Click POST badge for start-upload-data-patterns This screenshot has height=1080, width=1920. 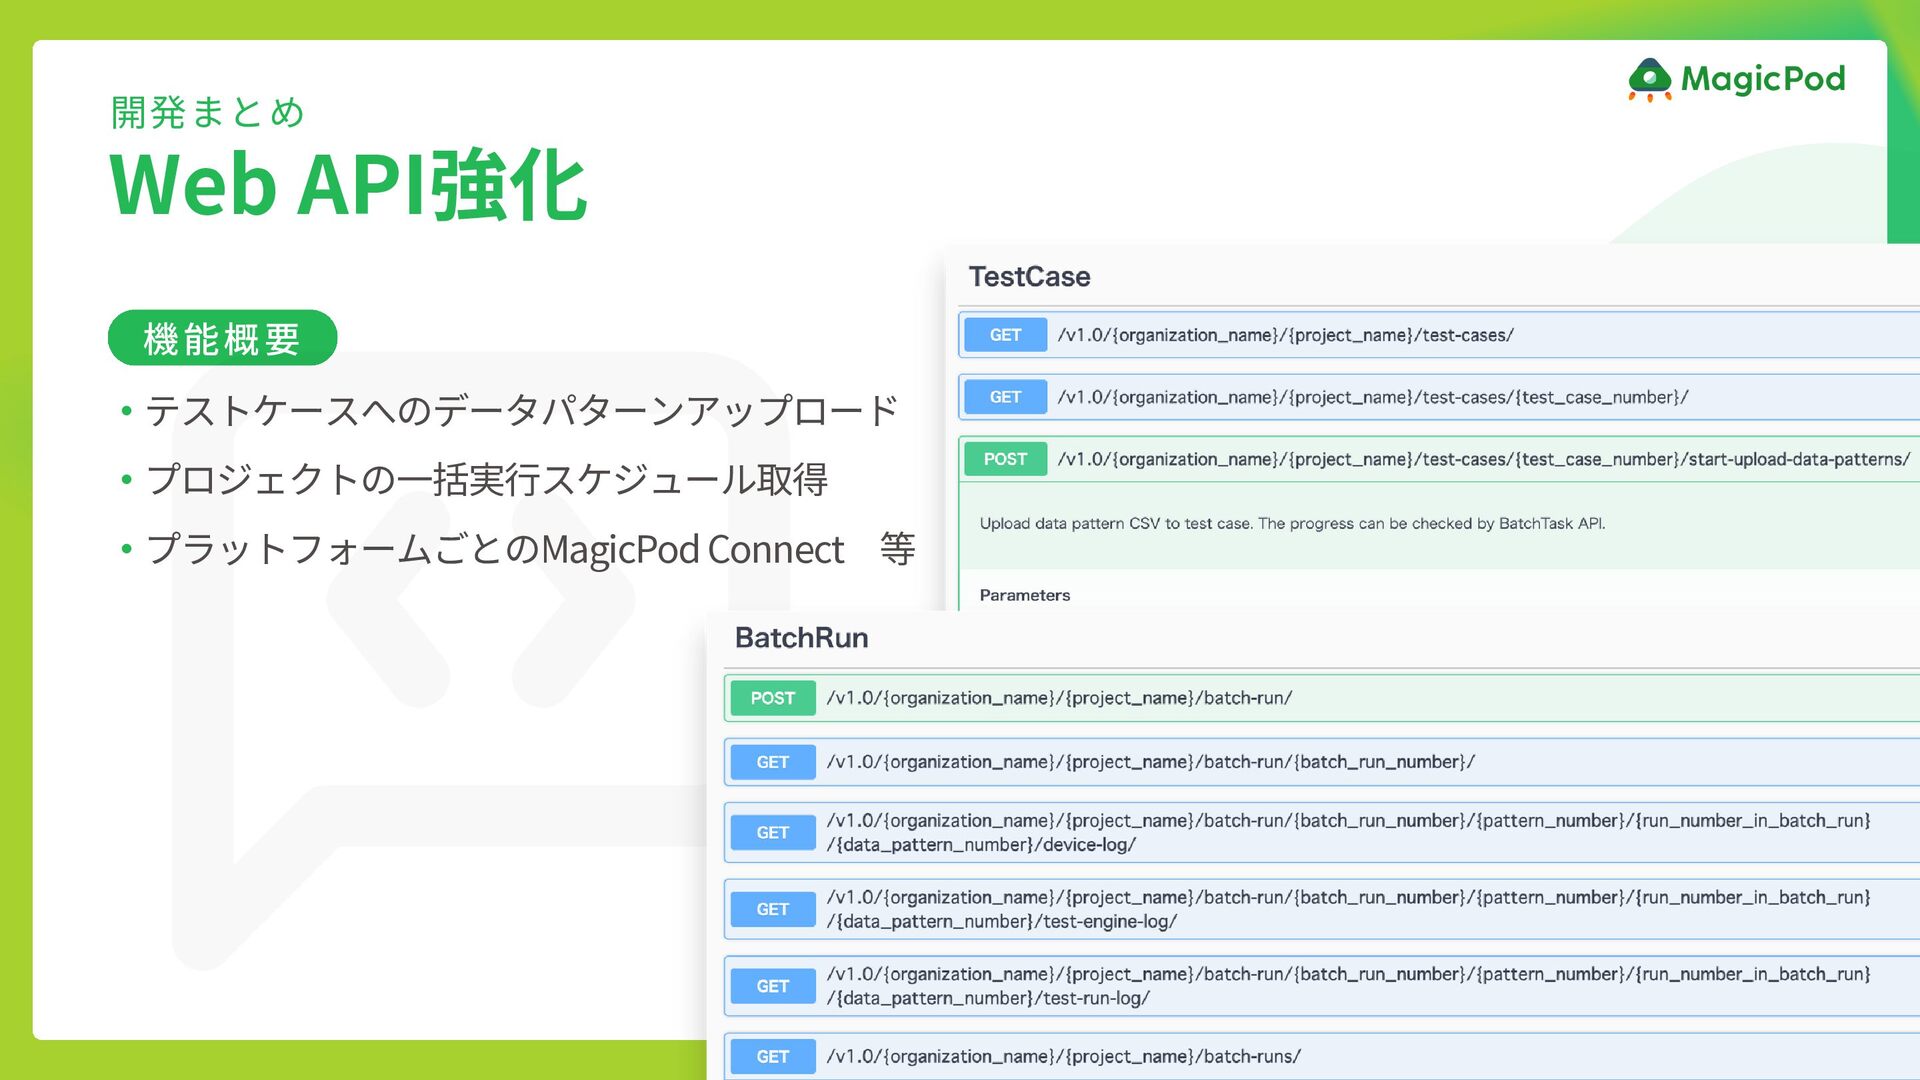(1005, 459)
